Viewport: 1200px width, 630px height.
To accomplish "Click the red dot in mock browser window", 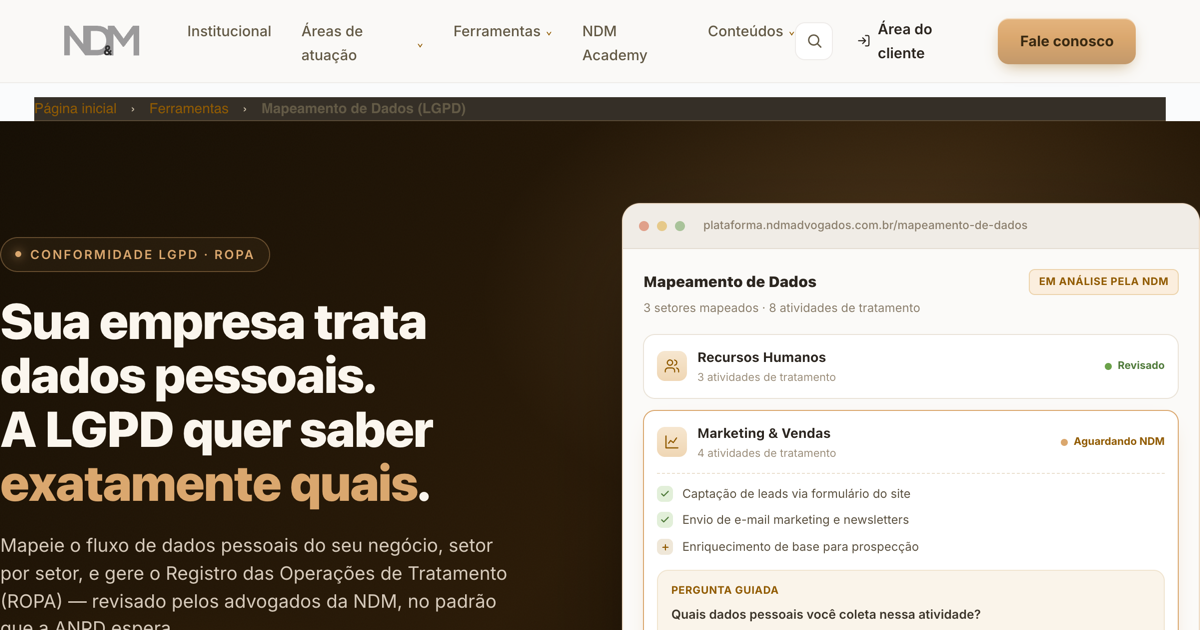I will tap(644, 226).
